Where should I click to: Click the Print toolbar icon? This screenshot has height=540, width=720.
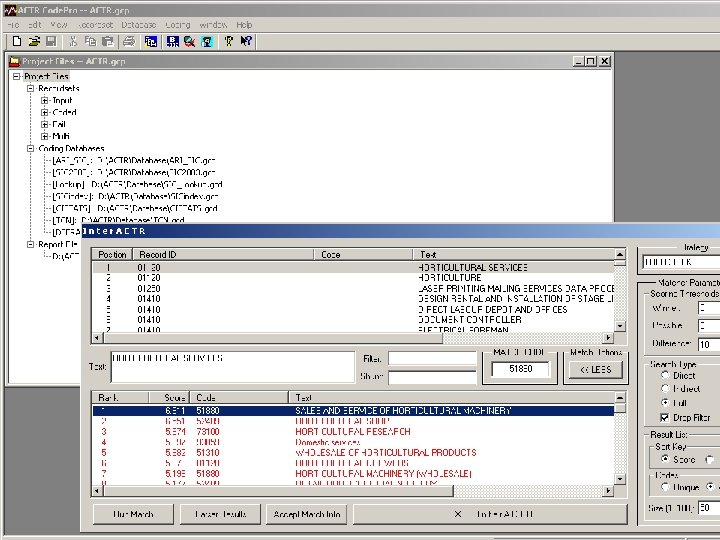pyautogui.click(x=129, y=41)
